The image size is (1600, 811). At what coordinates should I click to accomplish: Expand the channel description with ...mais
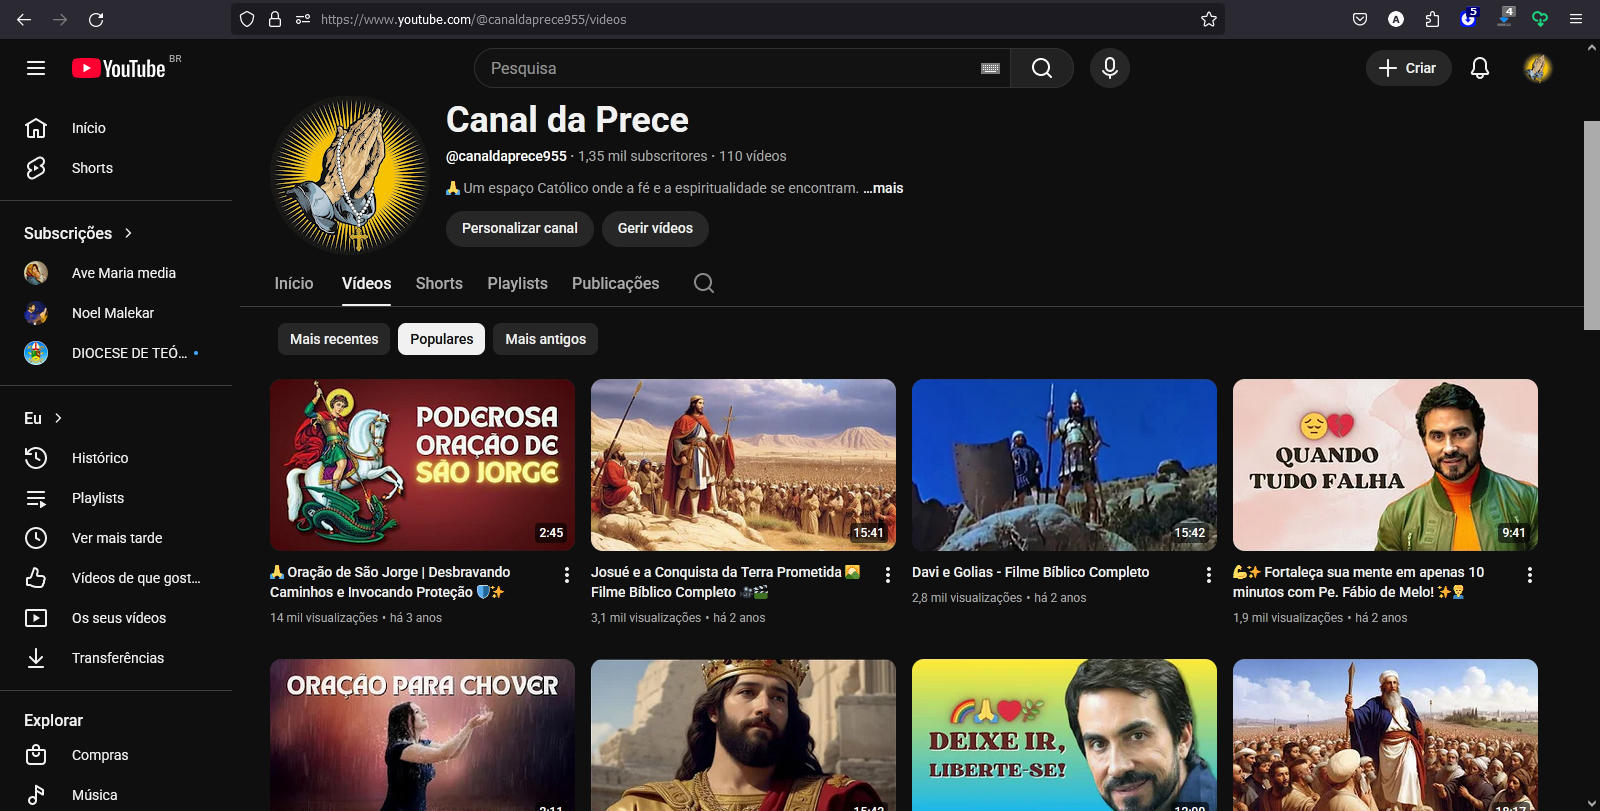tap(883, 188)
